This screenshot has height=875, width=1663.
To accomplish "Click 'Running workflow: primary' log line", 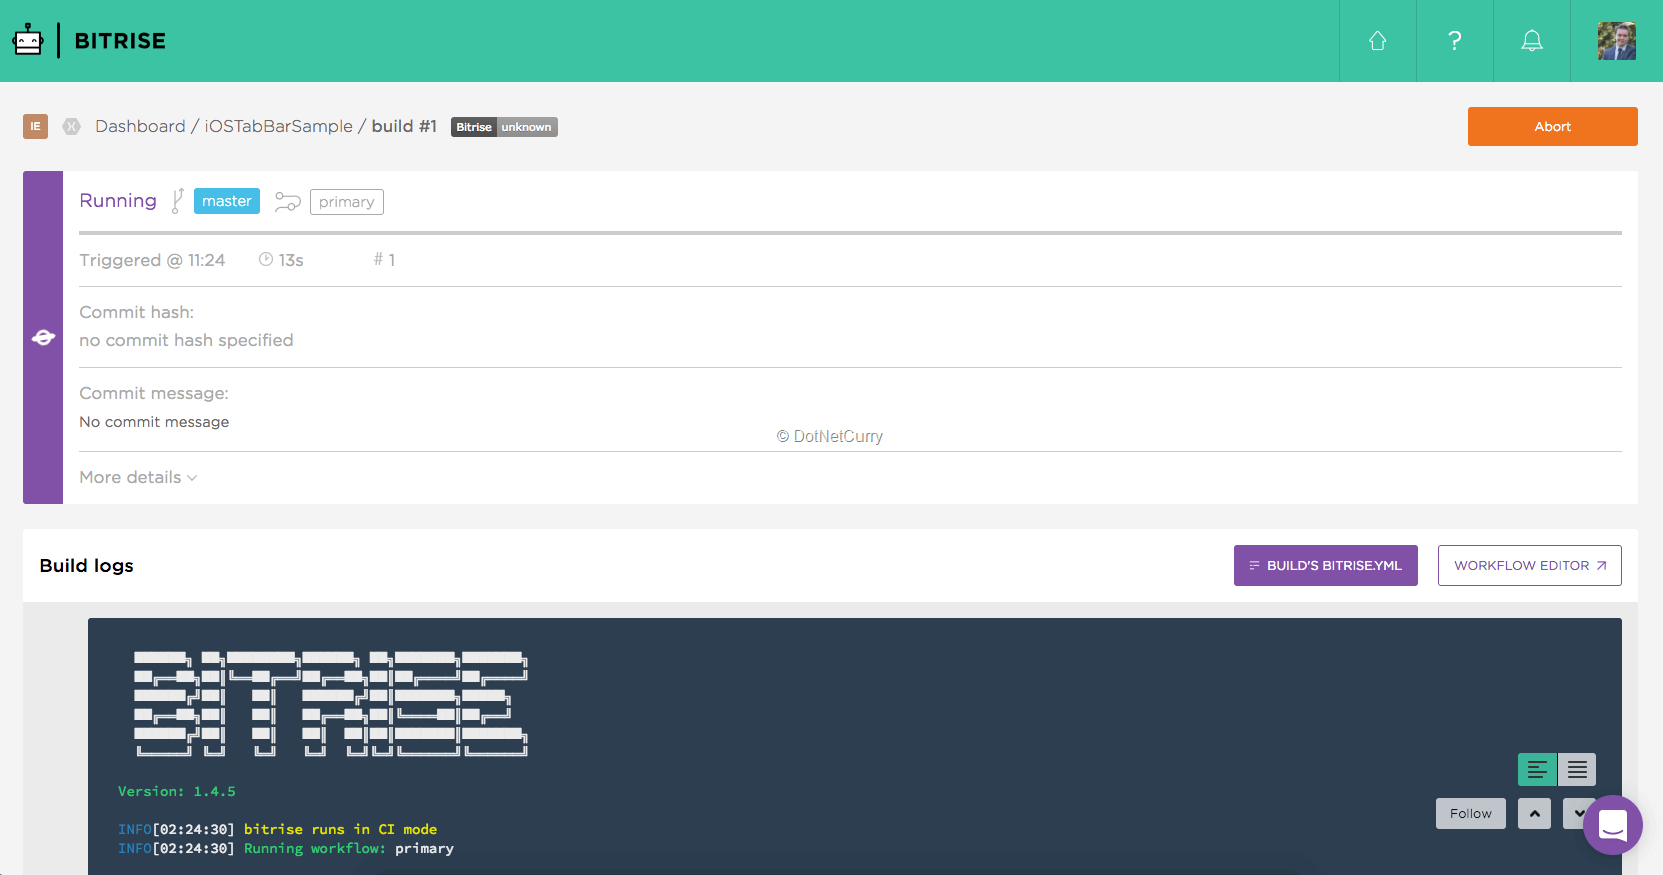I will coord(349,848).
